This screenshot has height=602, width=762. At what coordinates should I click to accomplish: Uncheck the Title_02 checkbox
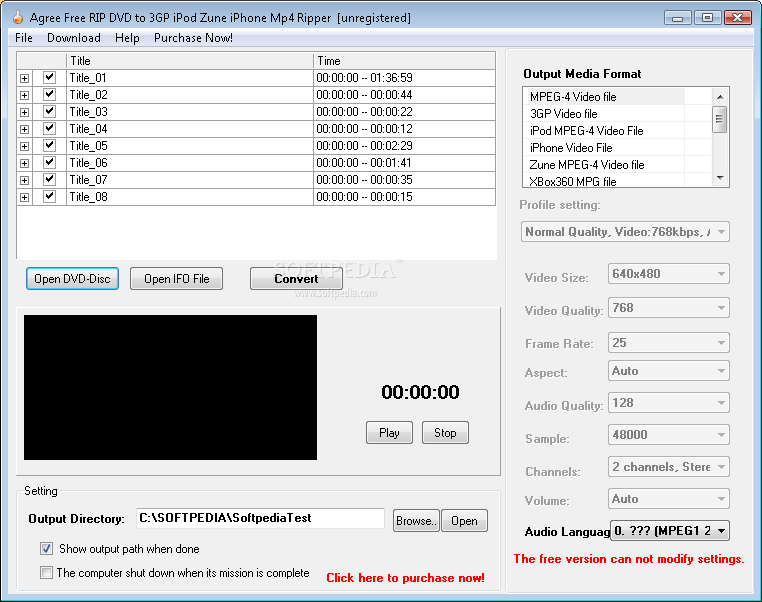pyautogui.click(x=49, y=94)
